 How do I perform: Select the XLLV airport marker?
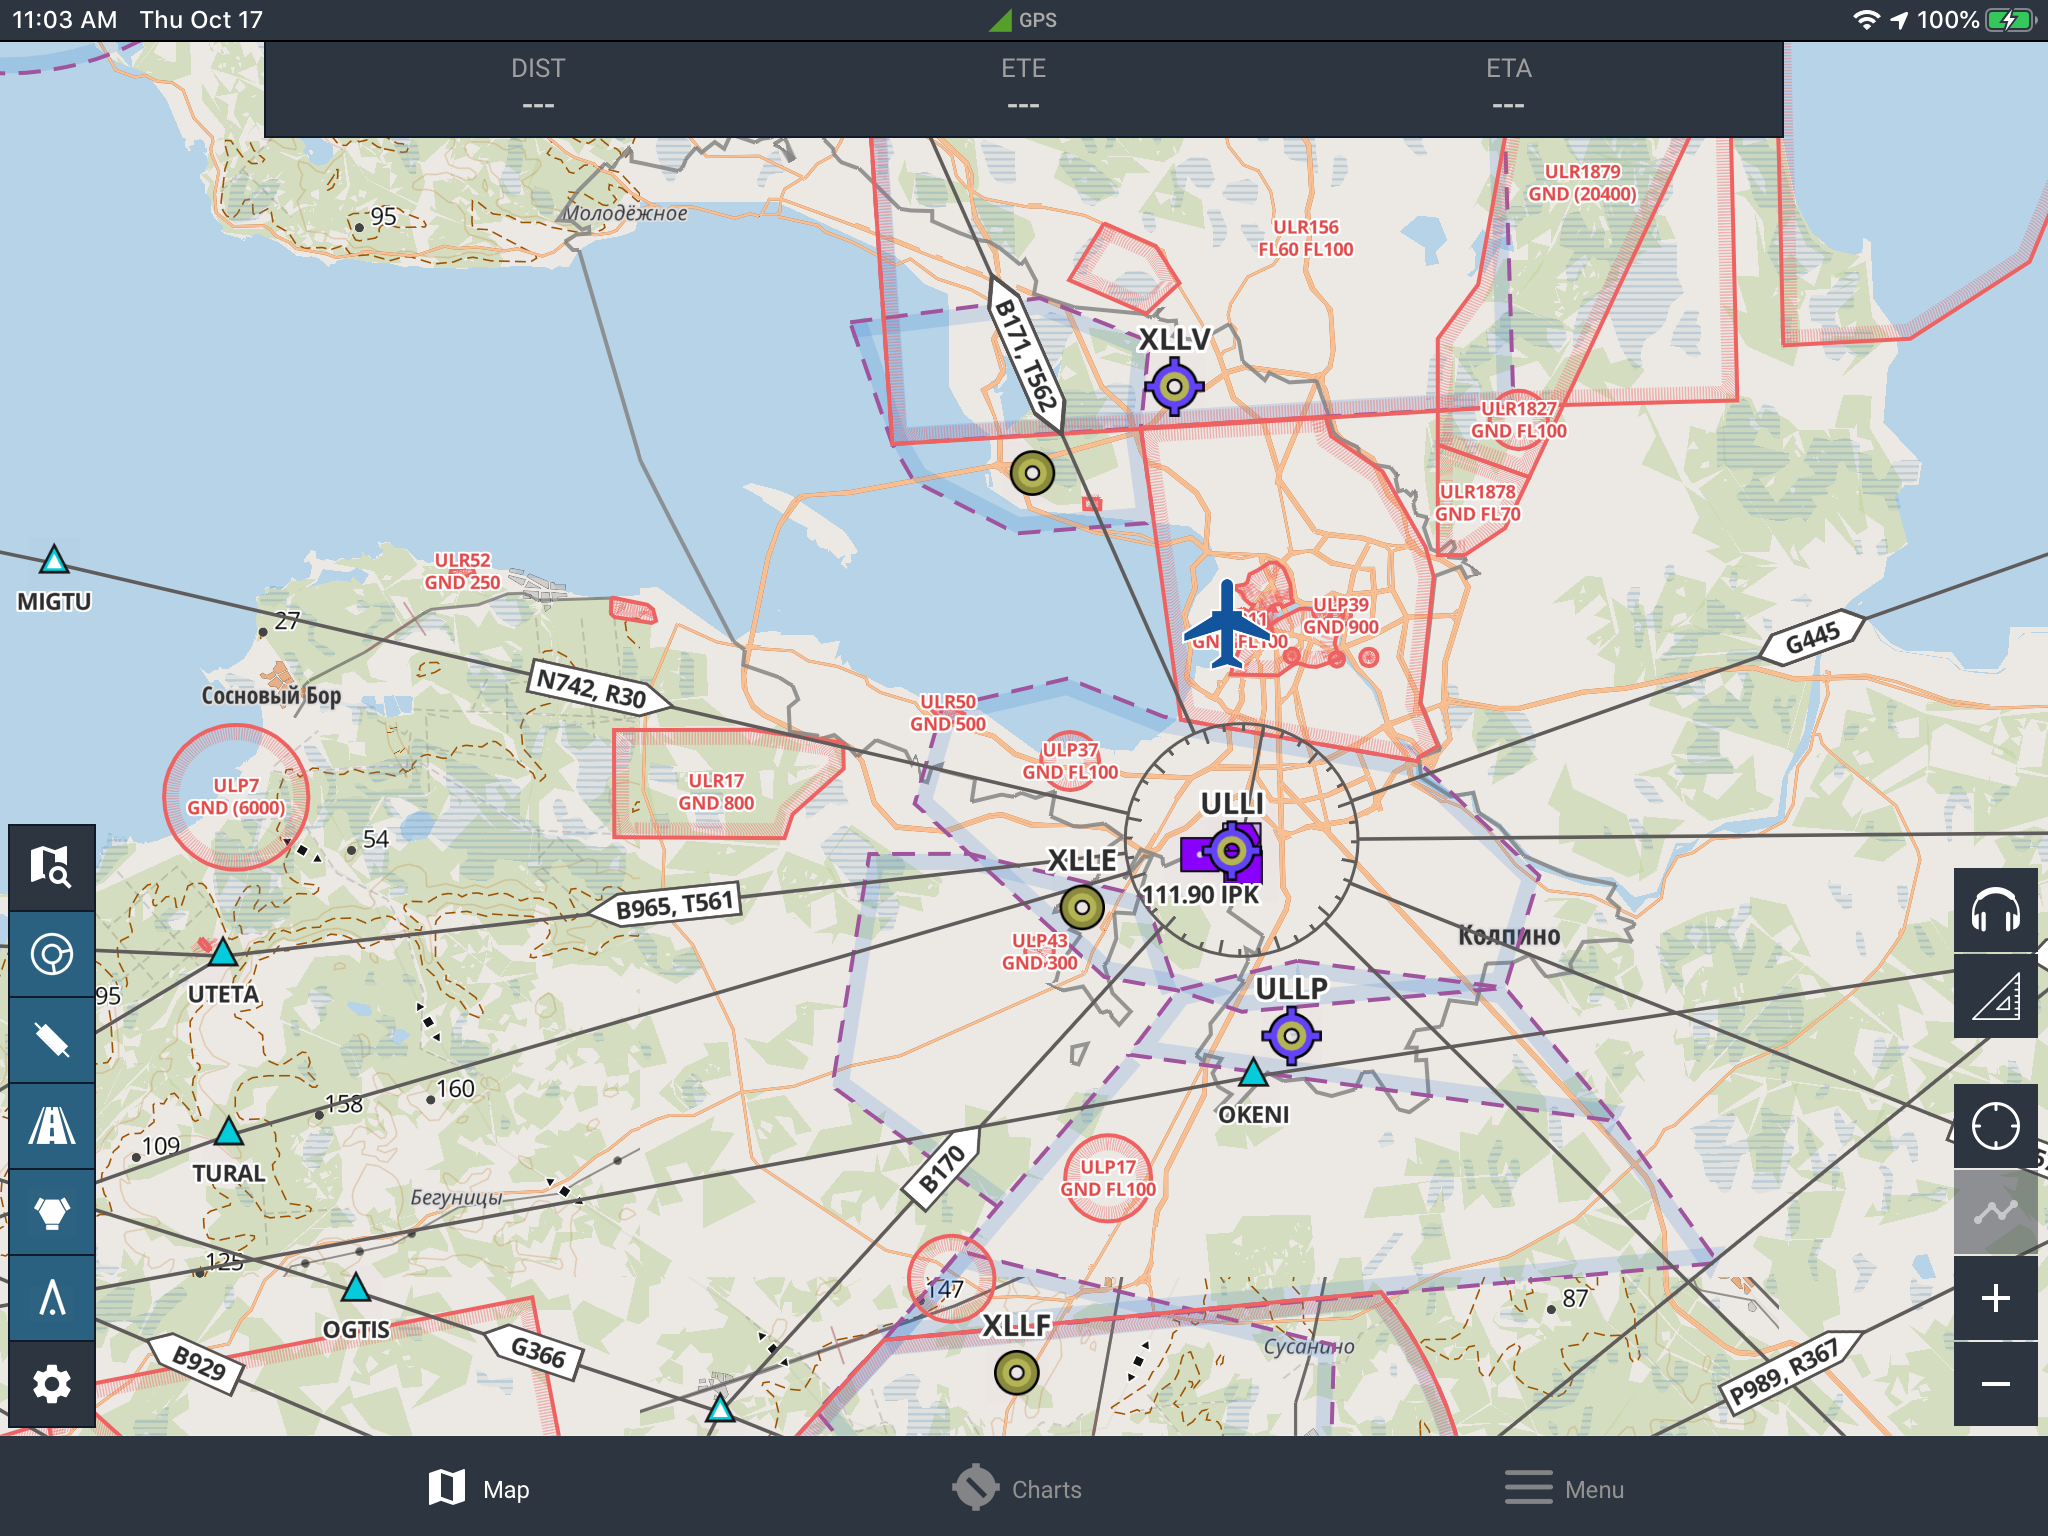coord(1174,386)
